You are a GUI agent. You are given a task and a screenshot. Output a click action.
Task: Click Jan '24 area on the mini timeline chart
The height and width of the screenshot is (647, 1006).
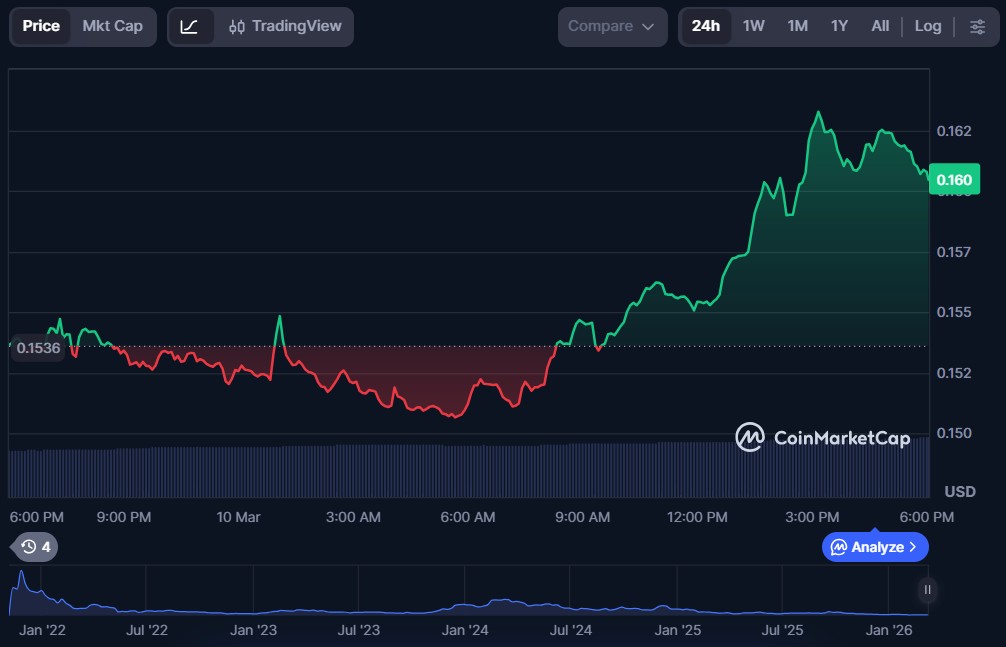(x=465, y=605)
